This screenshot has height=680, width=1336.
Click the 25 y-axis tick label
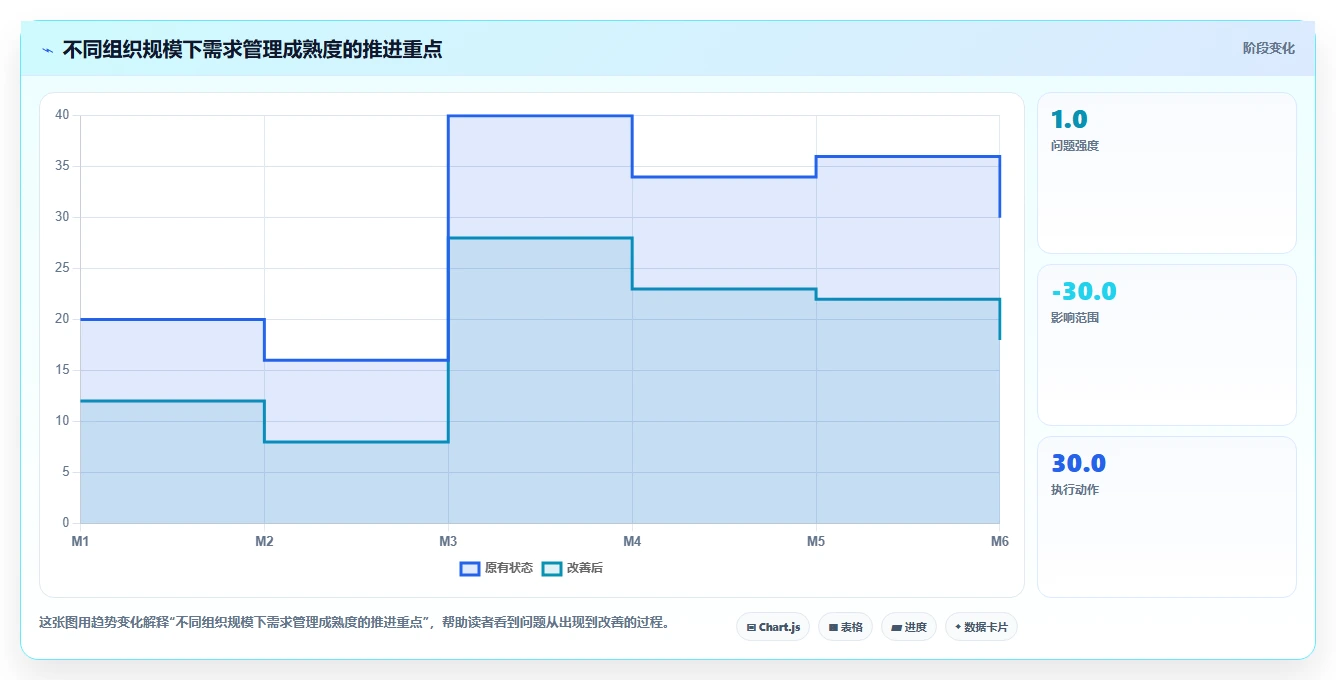point(62,268)
